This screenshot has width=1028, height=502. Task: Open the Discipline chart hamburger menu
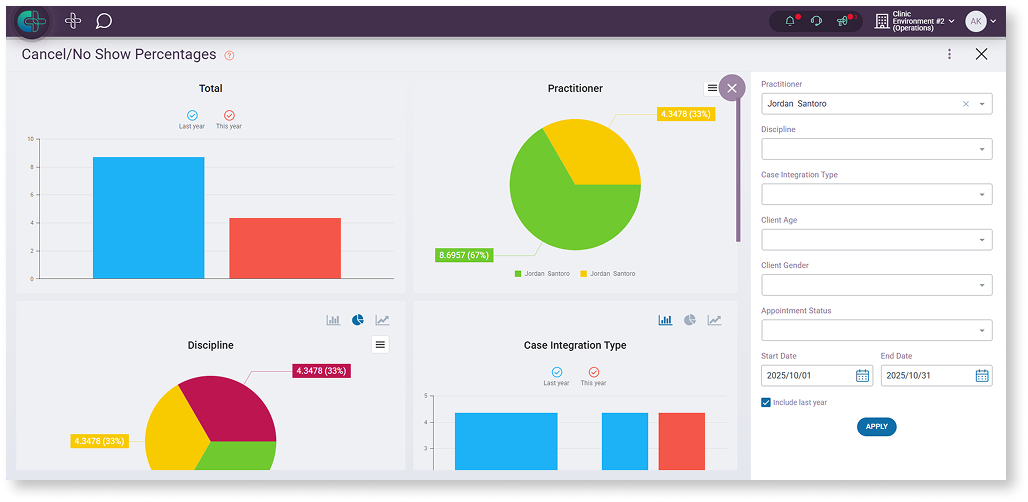click(x=380, y=345)
